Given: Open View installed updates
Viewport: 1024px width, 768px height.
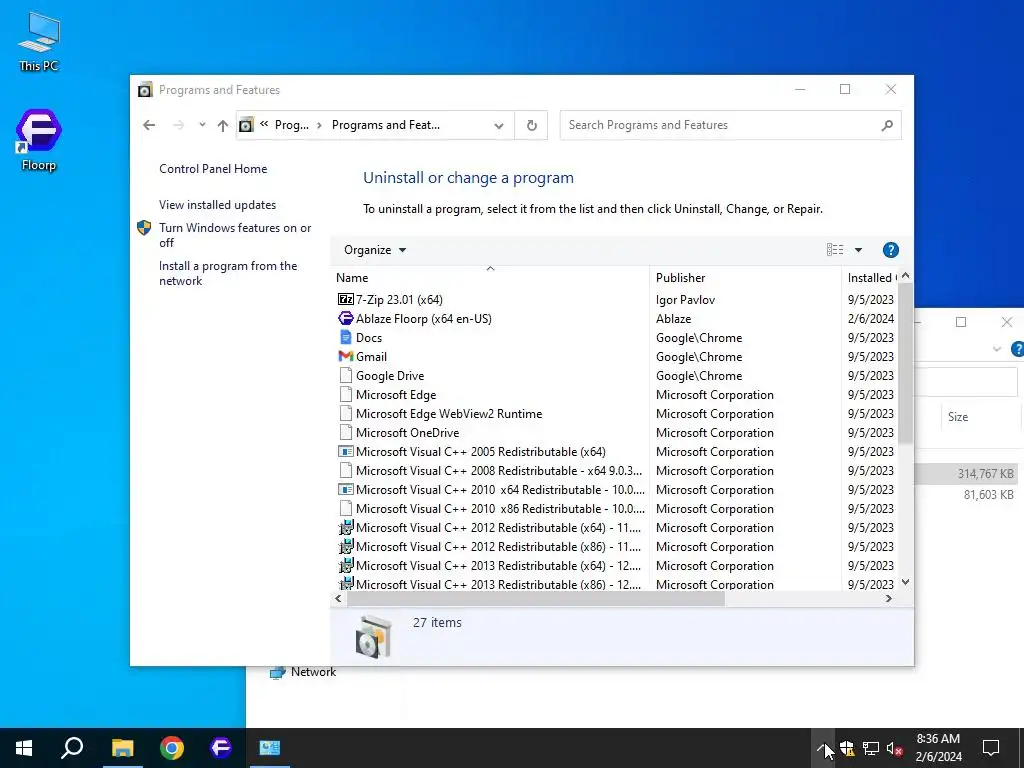Looking at the screenshot, I should coord(217,205).
